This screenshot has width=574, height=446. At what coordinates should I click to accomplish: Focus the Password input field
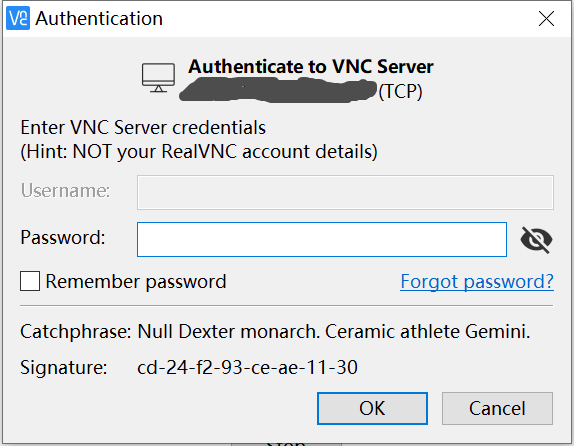click(x=322, y=239)
